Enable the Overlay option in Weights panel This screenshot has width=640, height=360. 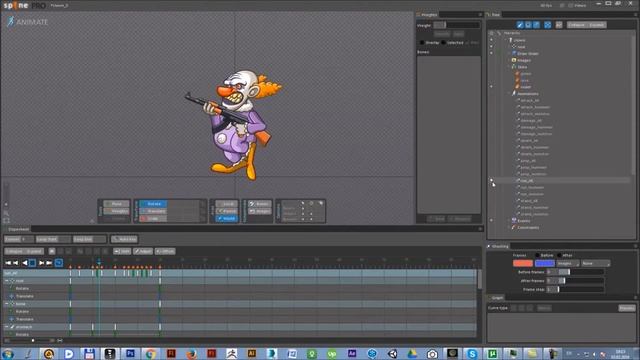pos(429,42)
